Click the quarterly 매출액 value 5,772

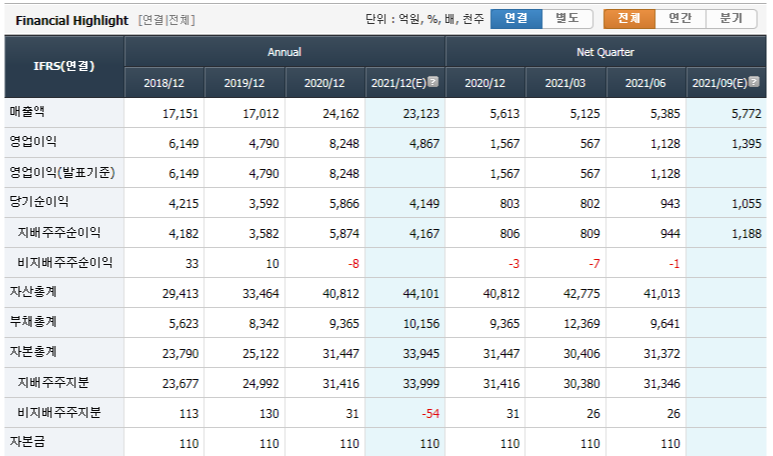tap(746, 114)
